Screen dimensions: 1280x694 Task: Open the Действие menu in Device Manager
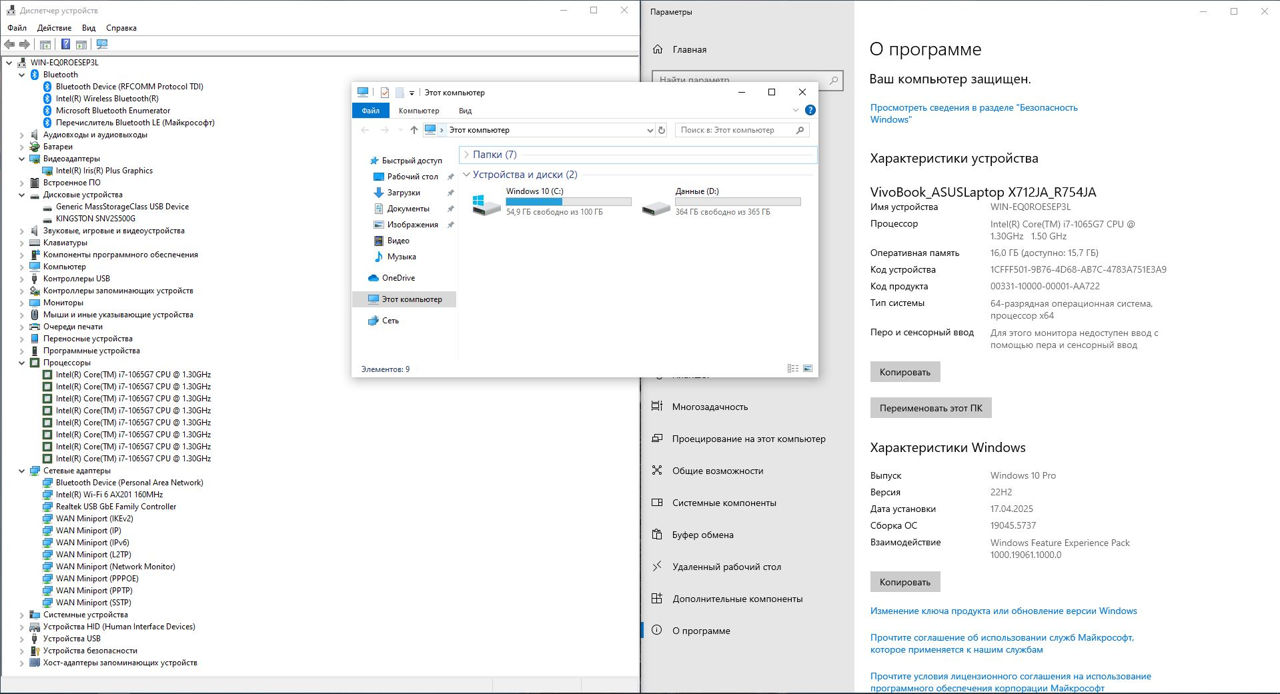pos(54,28)
